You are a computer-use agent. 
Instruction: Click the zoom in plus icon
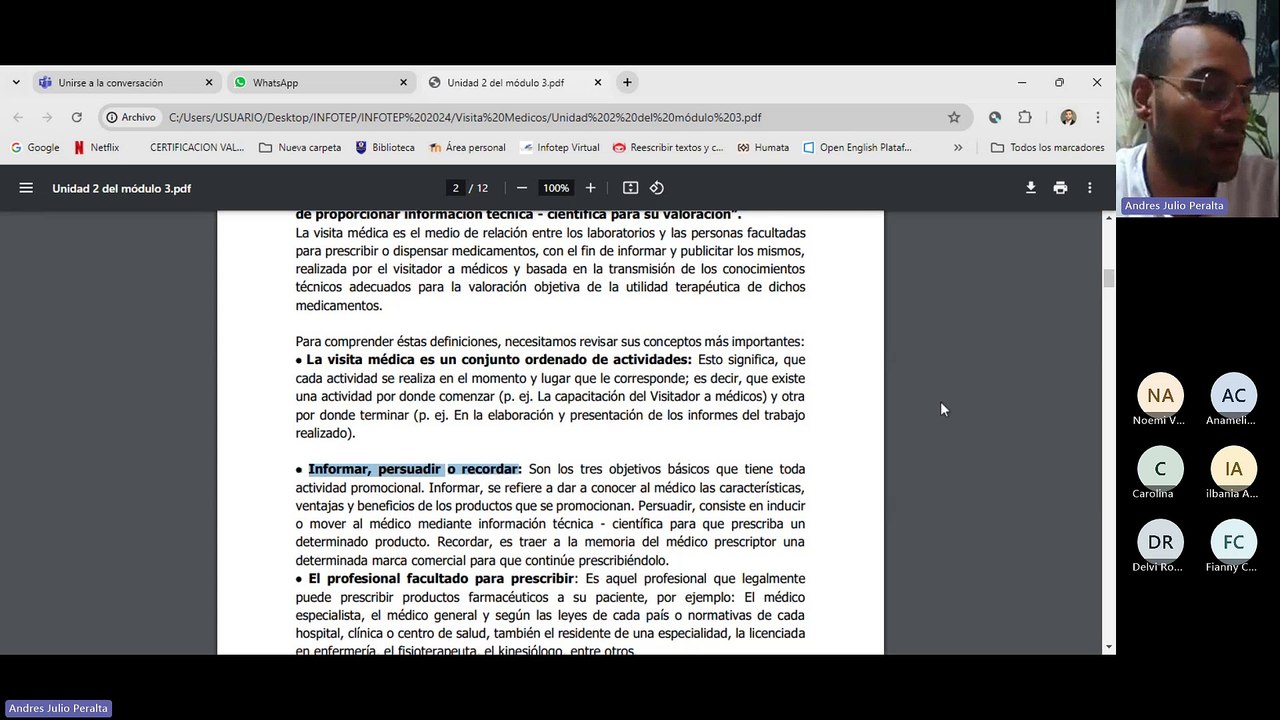click(590, 188)
